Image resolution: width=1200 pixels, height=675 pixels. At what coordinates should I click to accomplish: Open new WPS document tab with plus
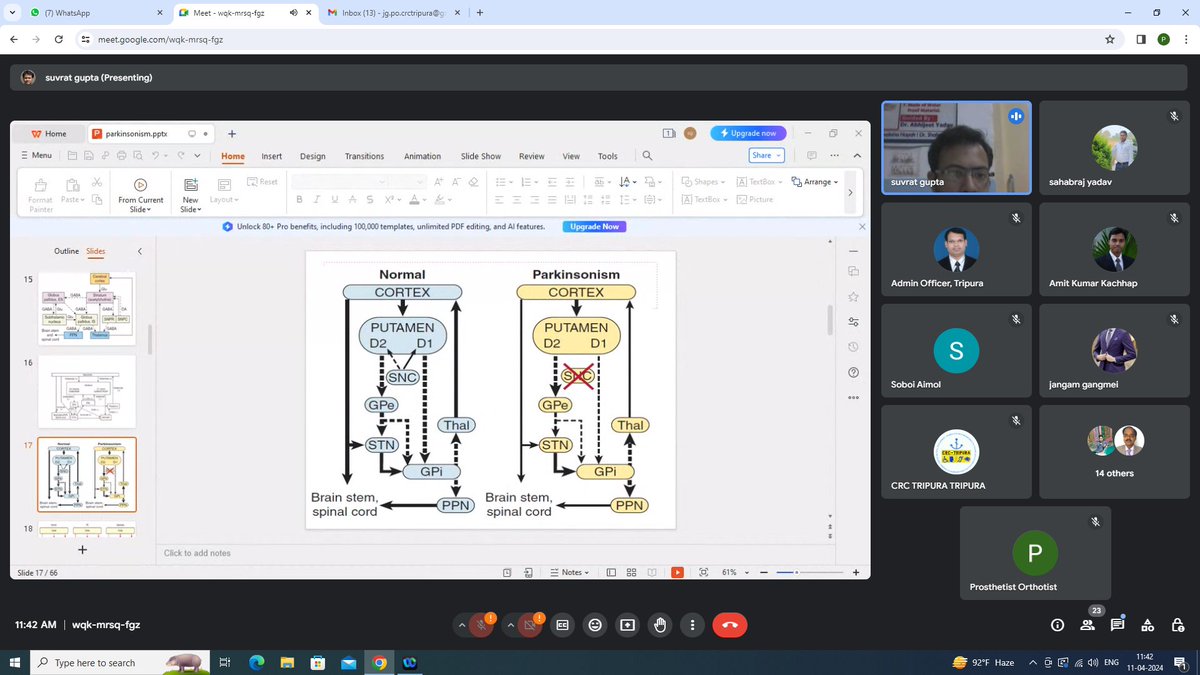coord(232,133)
